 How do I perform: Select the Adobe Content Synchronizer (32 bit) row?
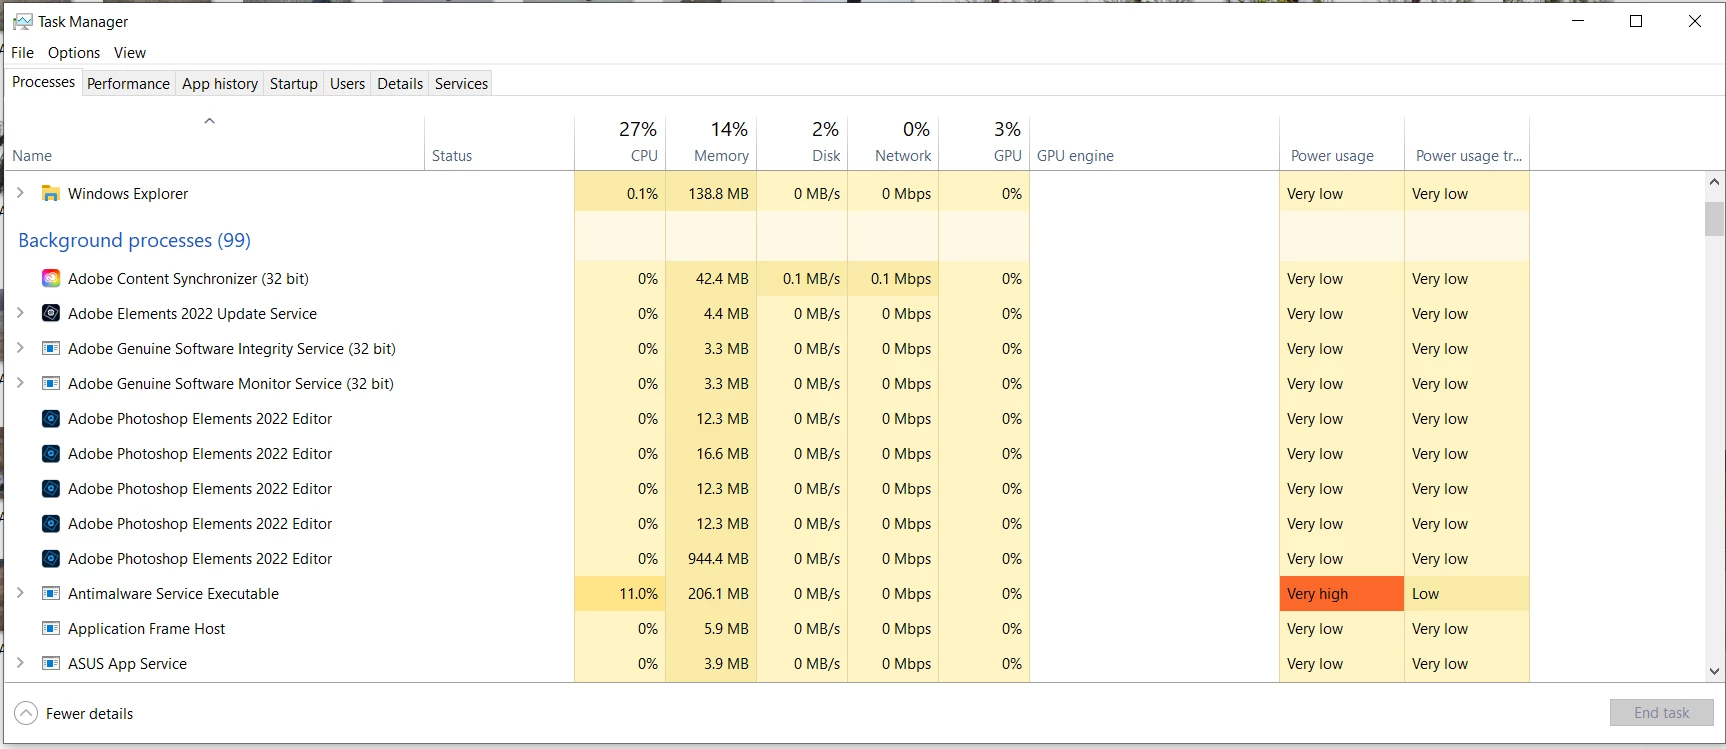point(767,279)
